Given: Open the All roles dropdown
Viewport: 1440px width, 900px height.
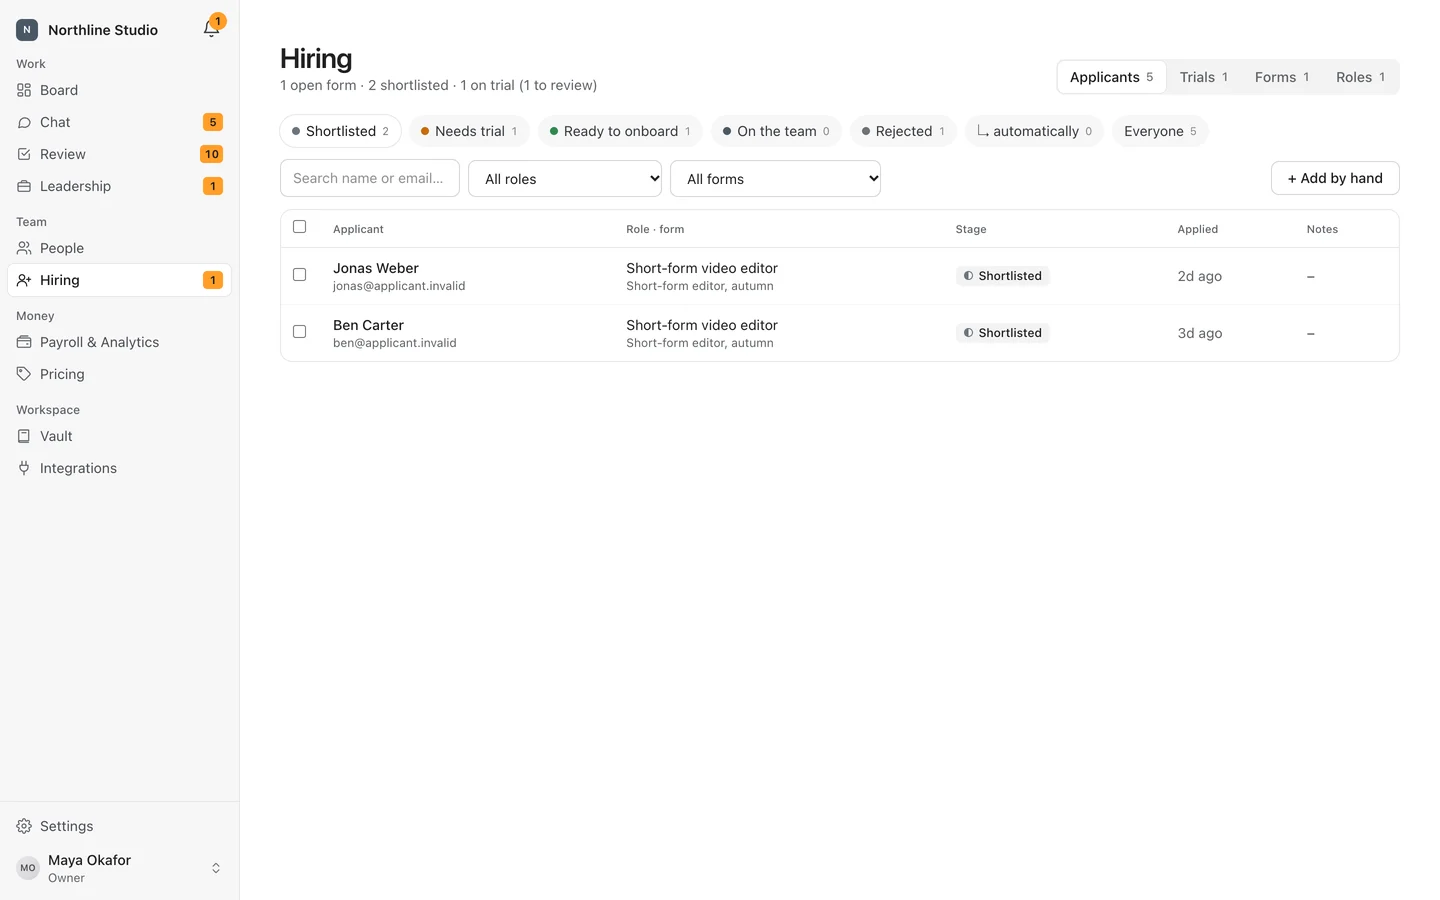Looking at the screenshot, I should pos(565,179).
